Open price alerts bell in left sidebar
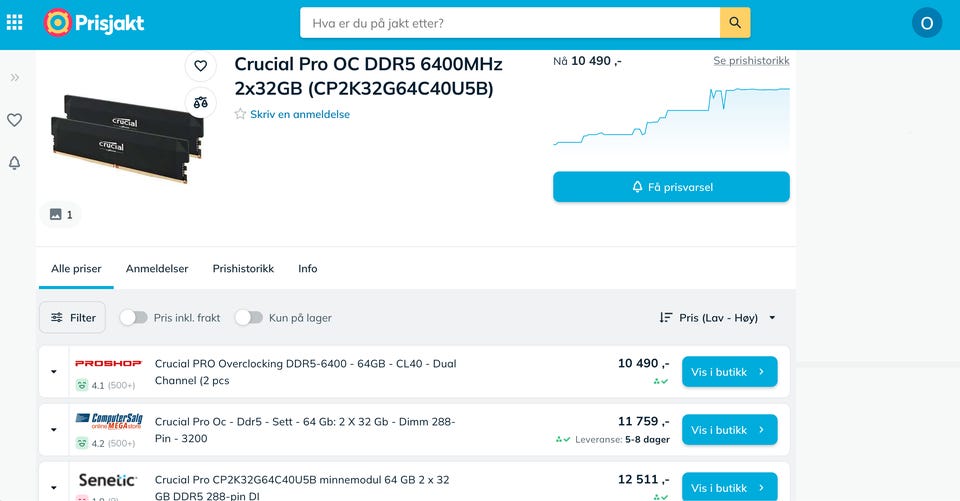960x501 pixels. point(15,163)
